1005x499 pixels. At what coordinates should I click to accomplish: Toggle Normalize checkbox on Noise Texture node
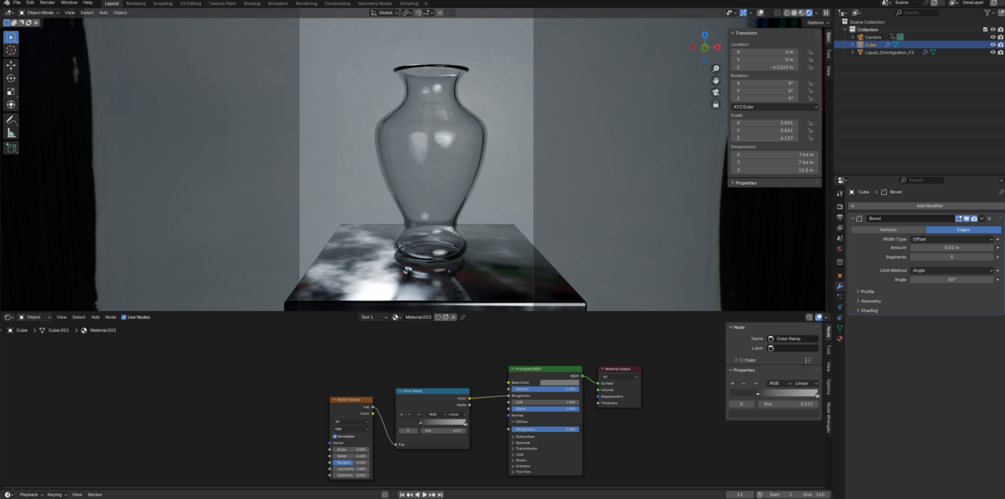pos(335,436)
